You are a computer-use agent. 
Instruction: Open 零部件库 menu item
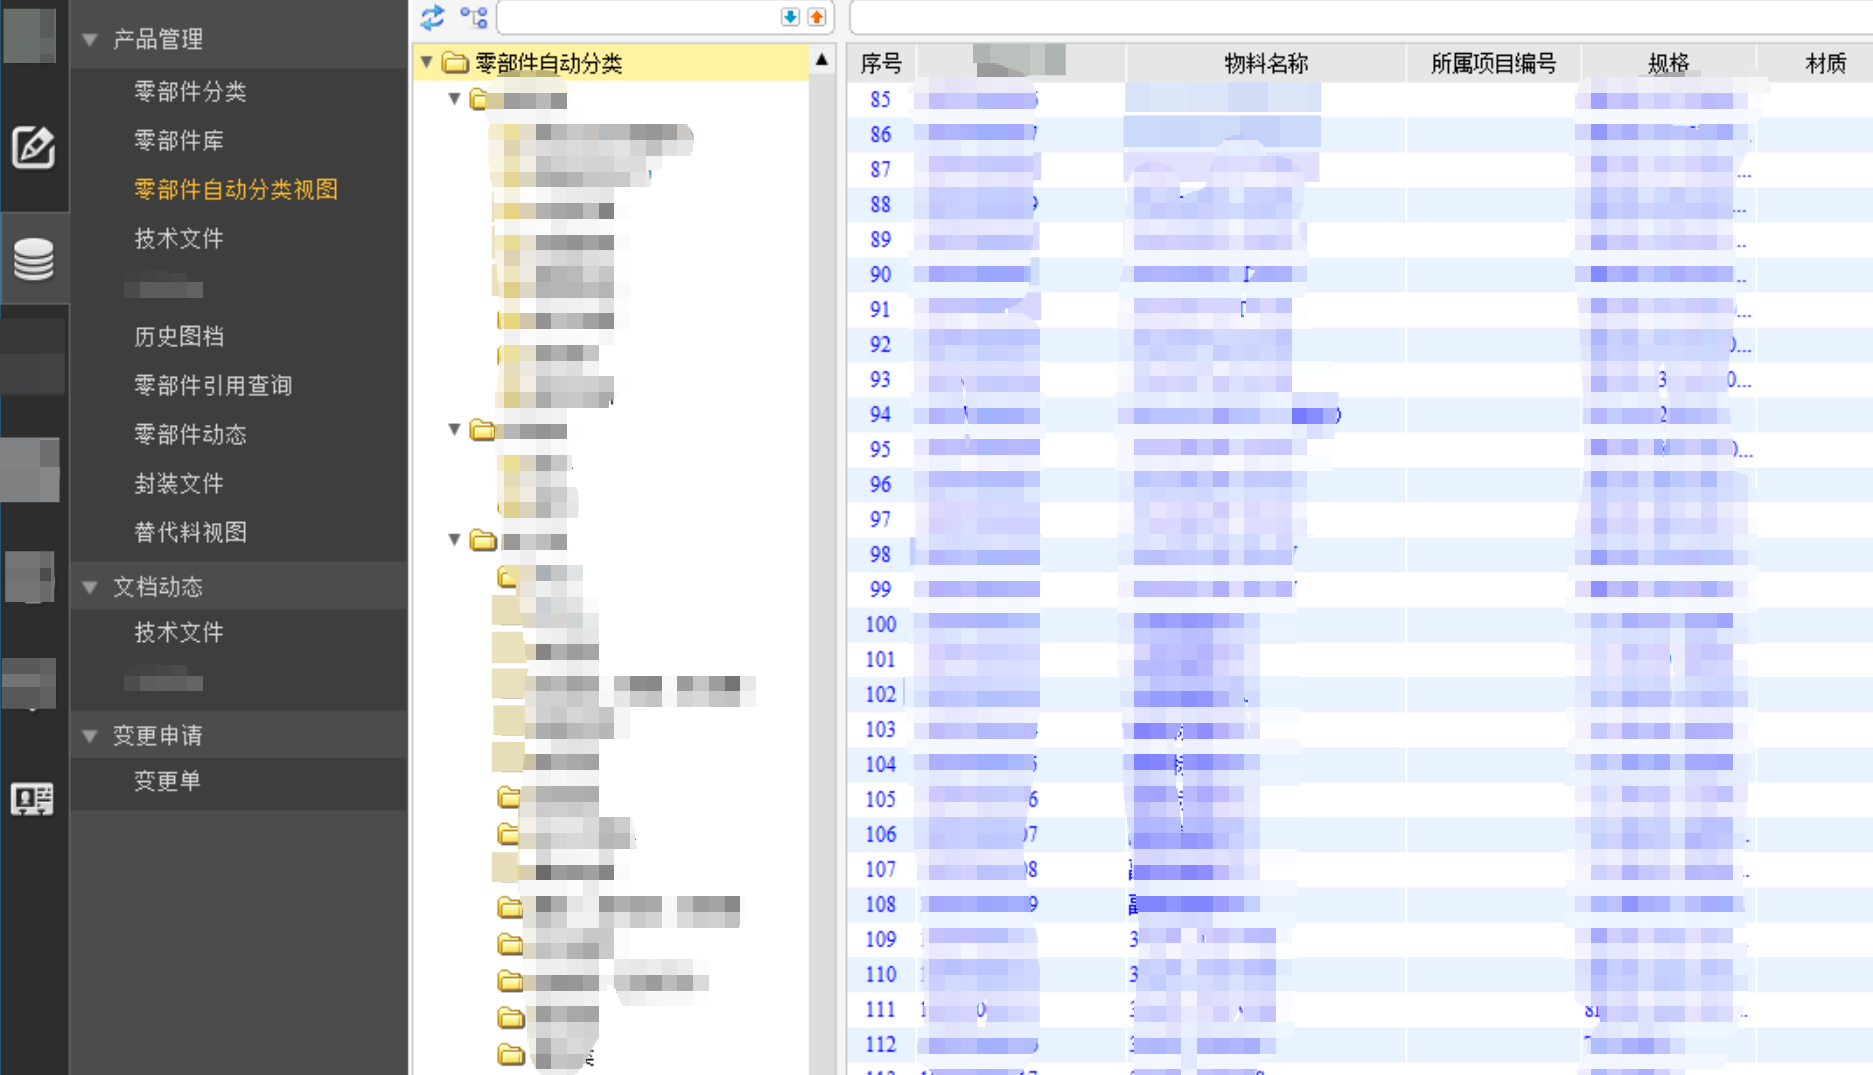pyautogui.click(x=179, y=140)
